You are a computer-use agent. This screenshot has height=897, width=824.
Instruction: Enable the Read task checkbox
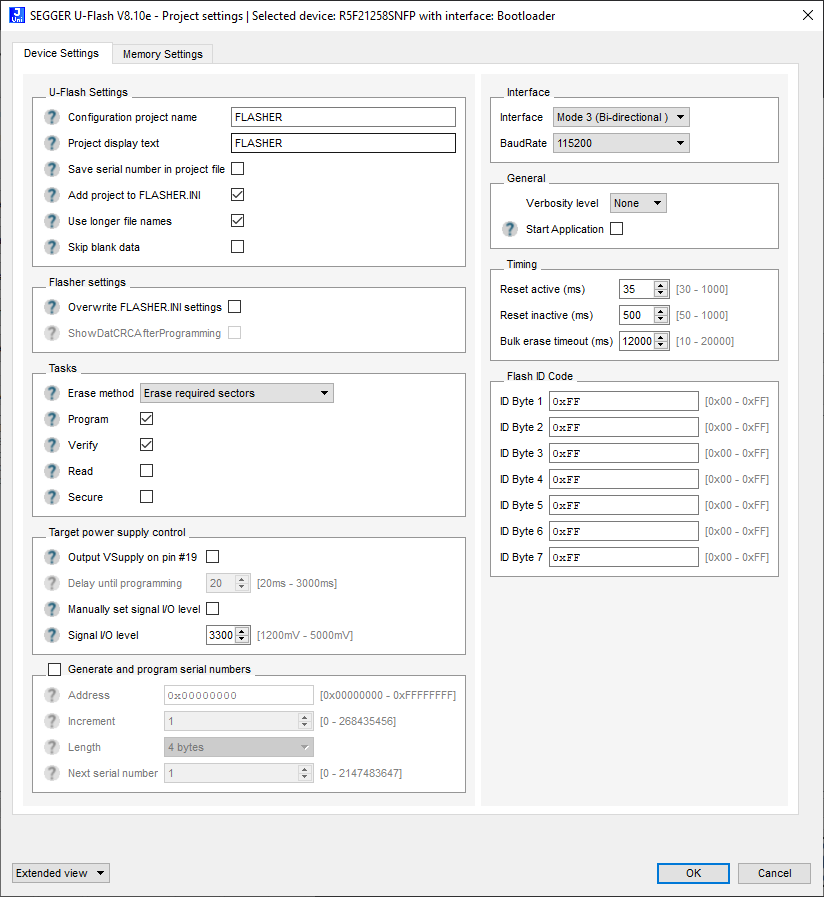point(146,471)
